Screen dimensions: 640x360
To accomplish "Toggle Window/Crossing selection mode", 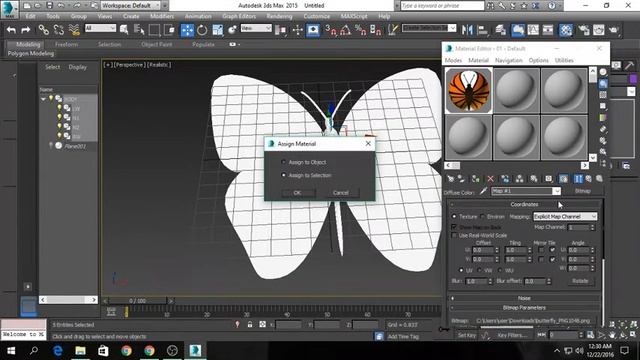I will pos(169,30).
